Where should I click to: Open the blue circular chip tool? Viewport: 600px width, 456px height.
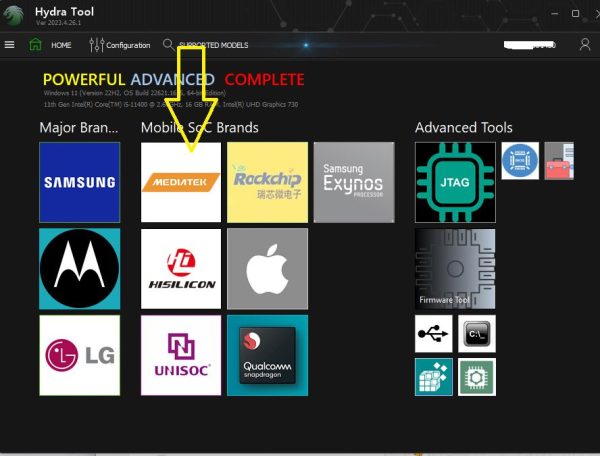pyautogui.click(x=520, y=161)
